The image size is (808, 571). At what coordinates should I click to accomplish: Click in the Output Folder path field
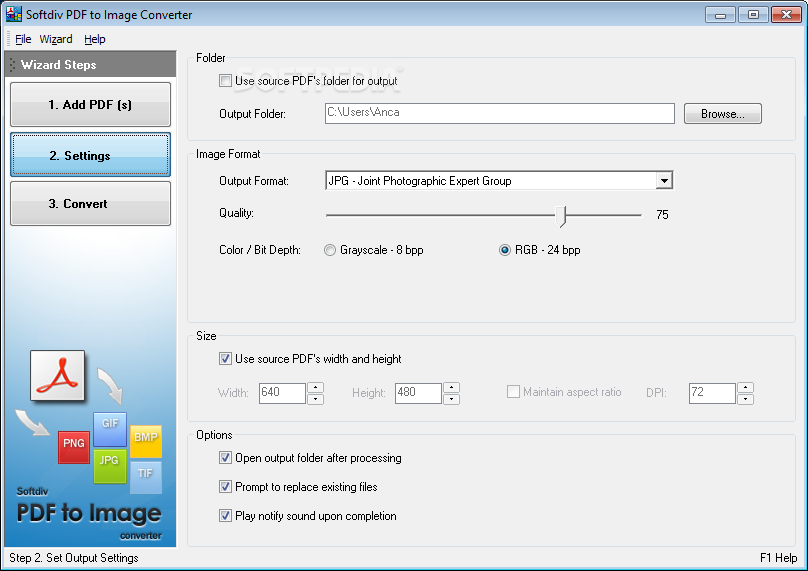499,113
